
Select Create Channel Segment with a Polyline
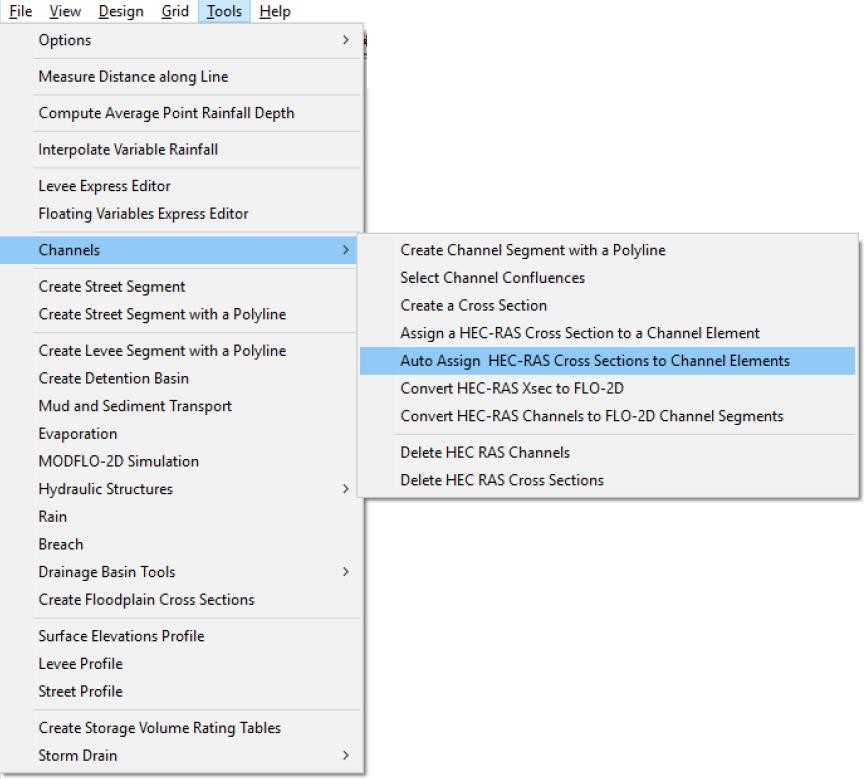point(532,250)
